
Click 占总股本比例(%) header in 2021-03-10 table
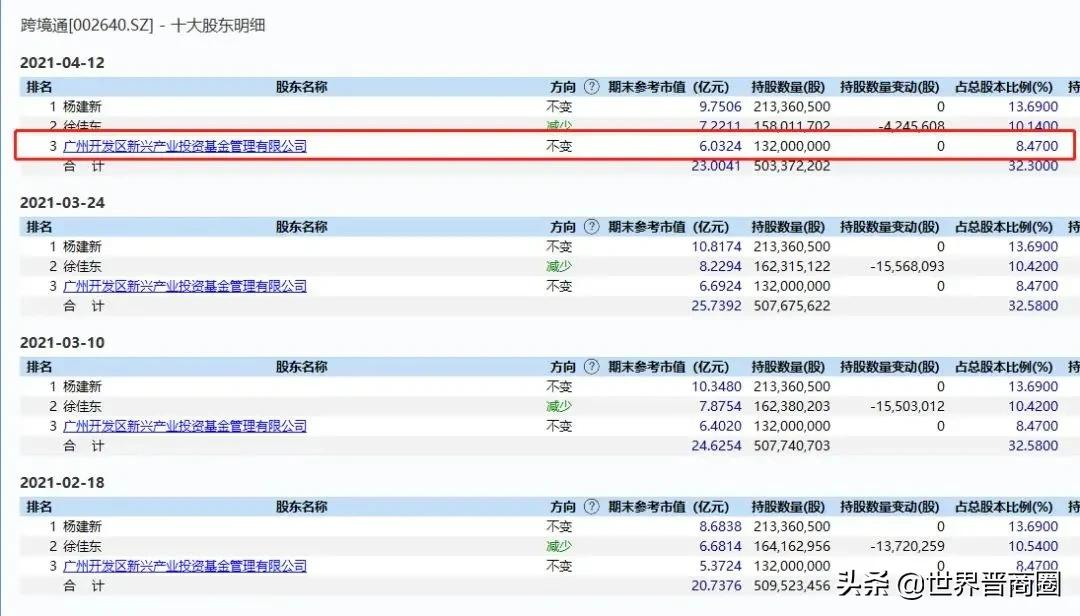pos(1004,367)
